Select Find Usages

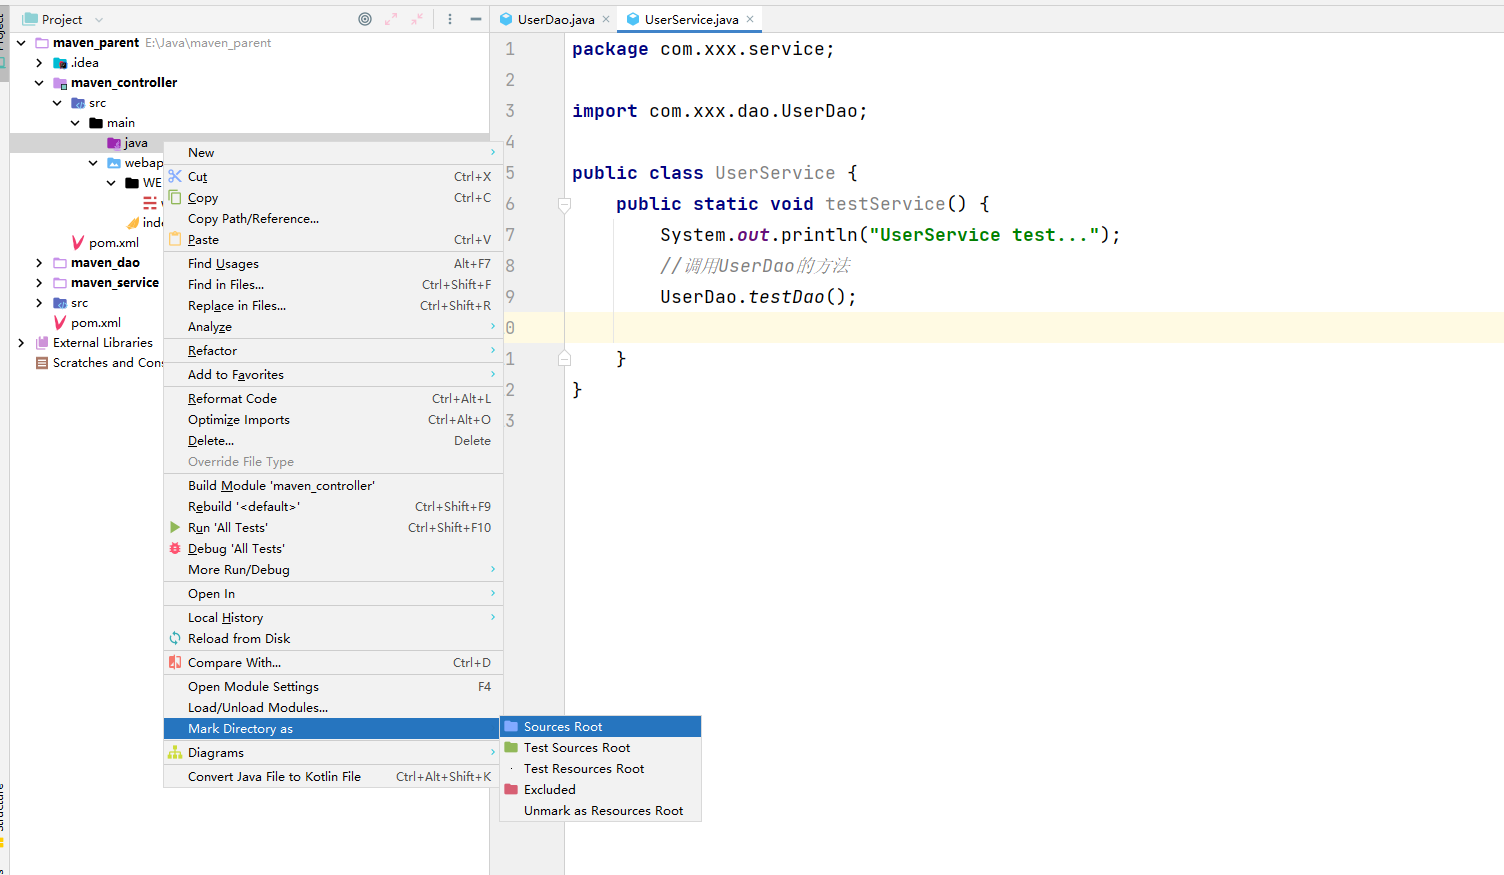[333, 264]
